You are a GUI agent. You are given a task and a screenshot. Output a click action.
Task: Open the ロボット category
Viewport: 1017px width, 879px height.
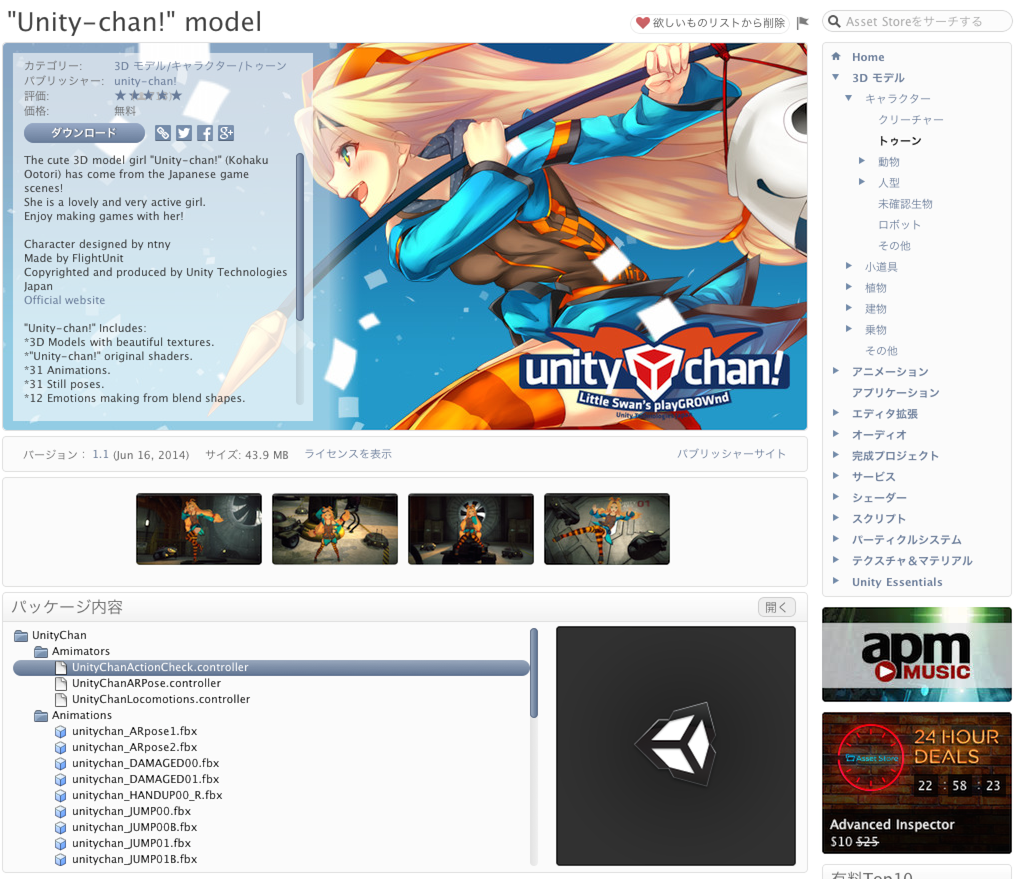[x=899, y=225]
